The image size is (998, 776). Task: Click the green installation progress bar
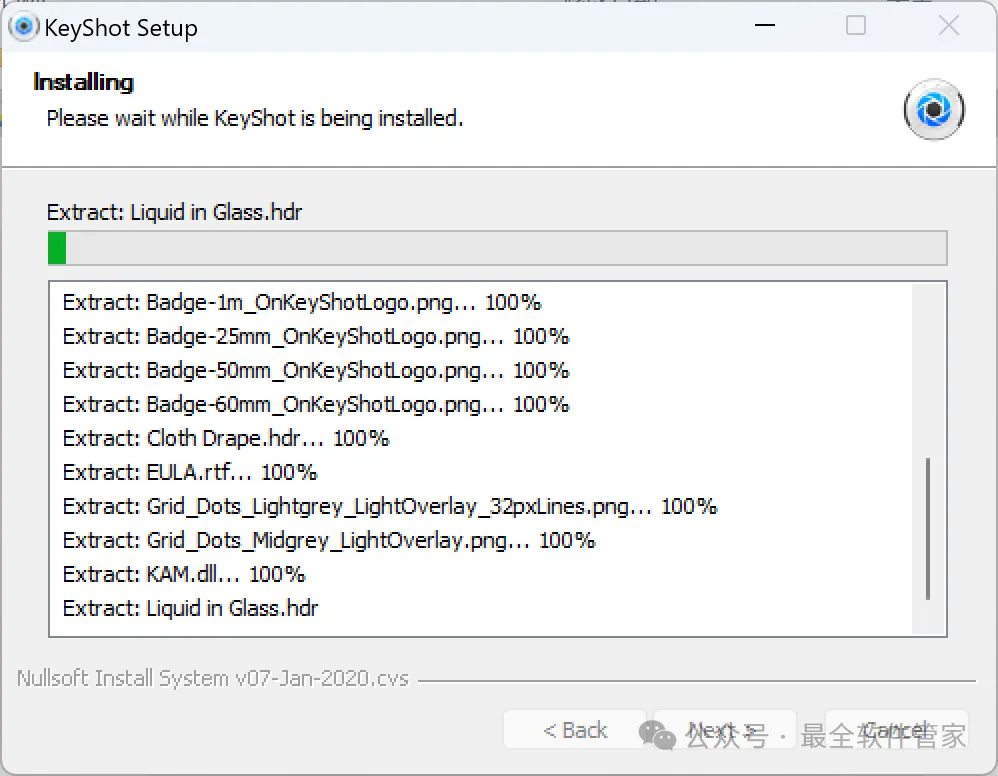coord(497,248)
